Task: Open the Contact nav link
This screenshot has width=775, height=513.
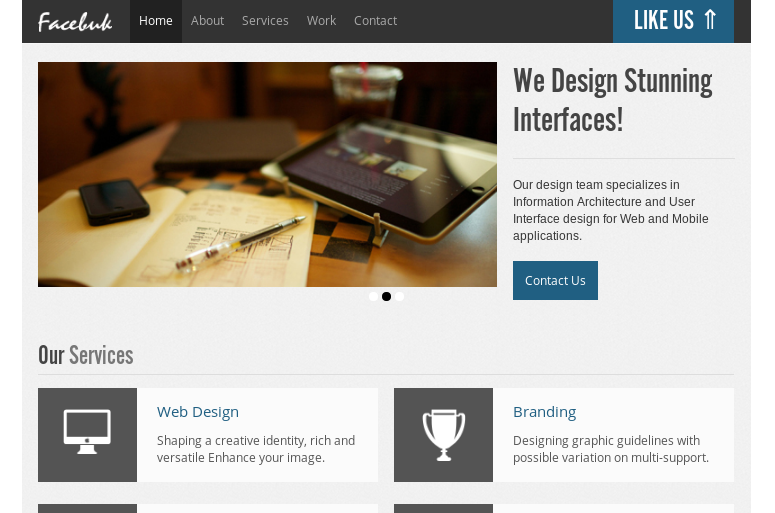Action: (376, 21)
